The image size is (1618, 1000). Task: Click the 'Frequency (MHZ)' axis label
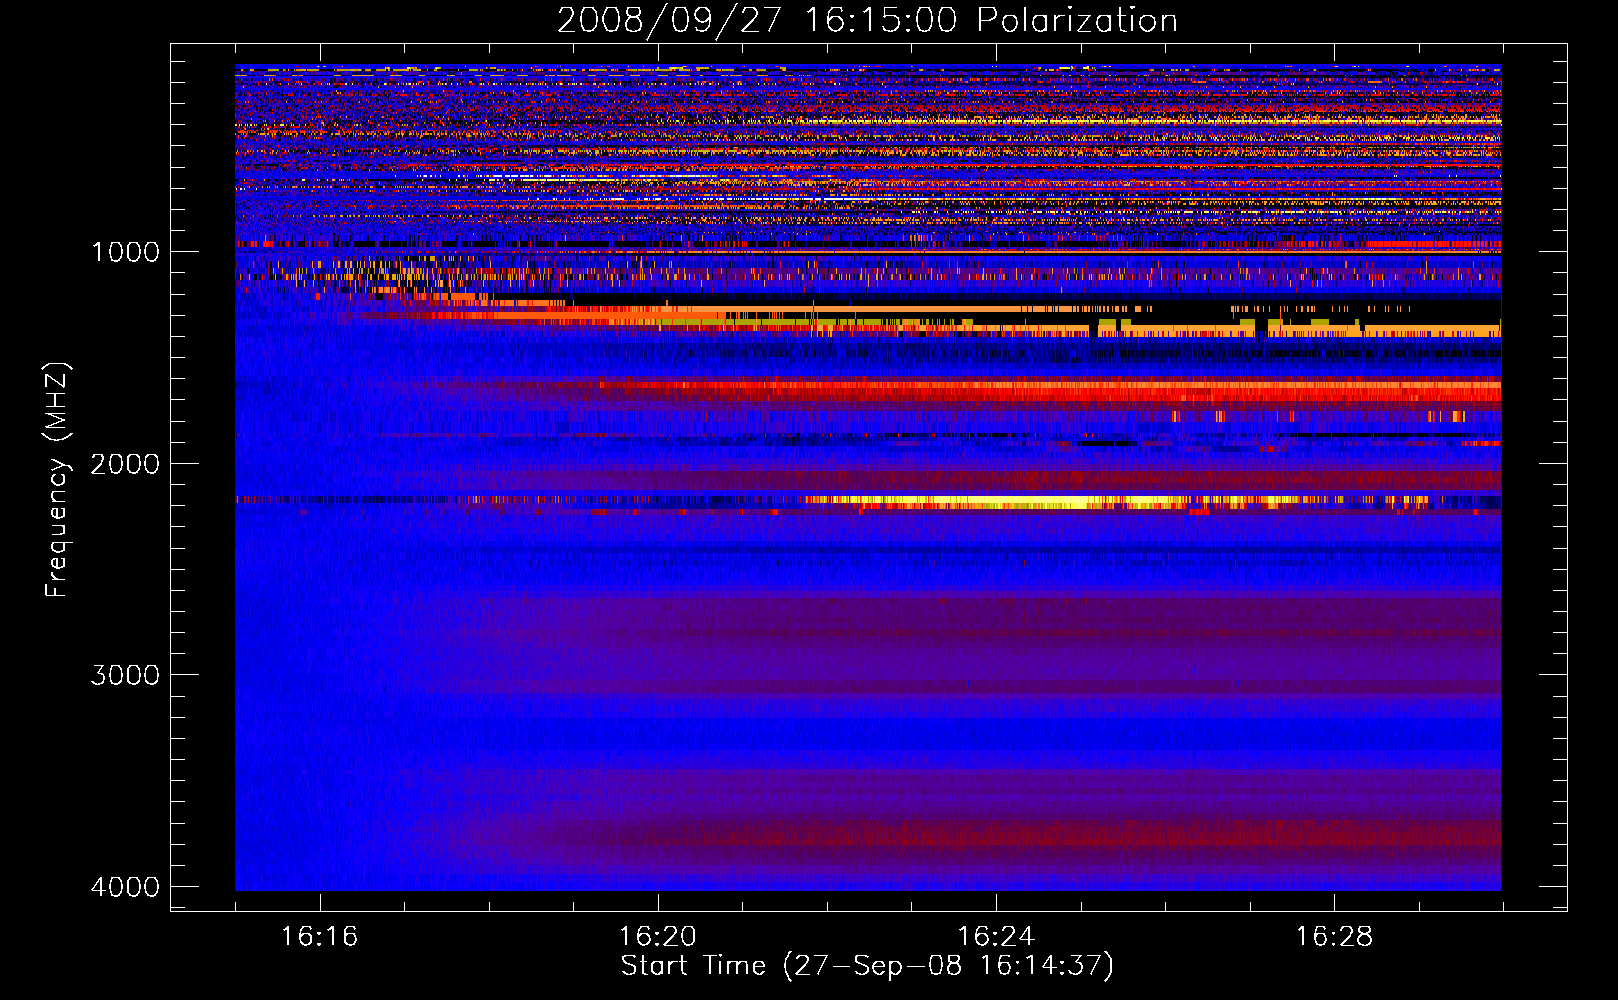coord(58,480)
